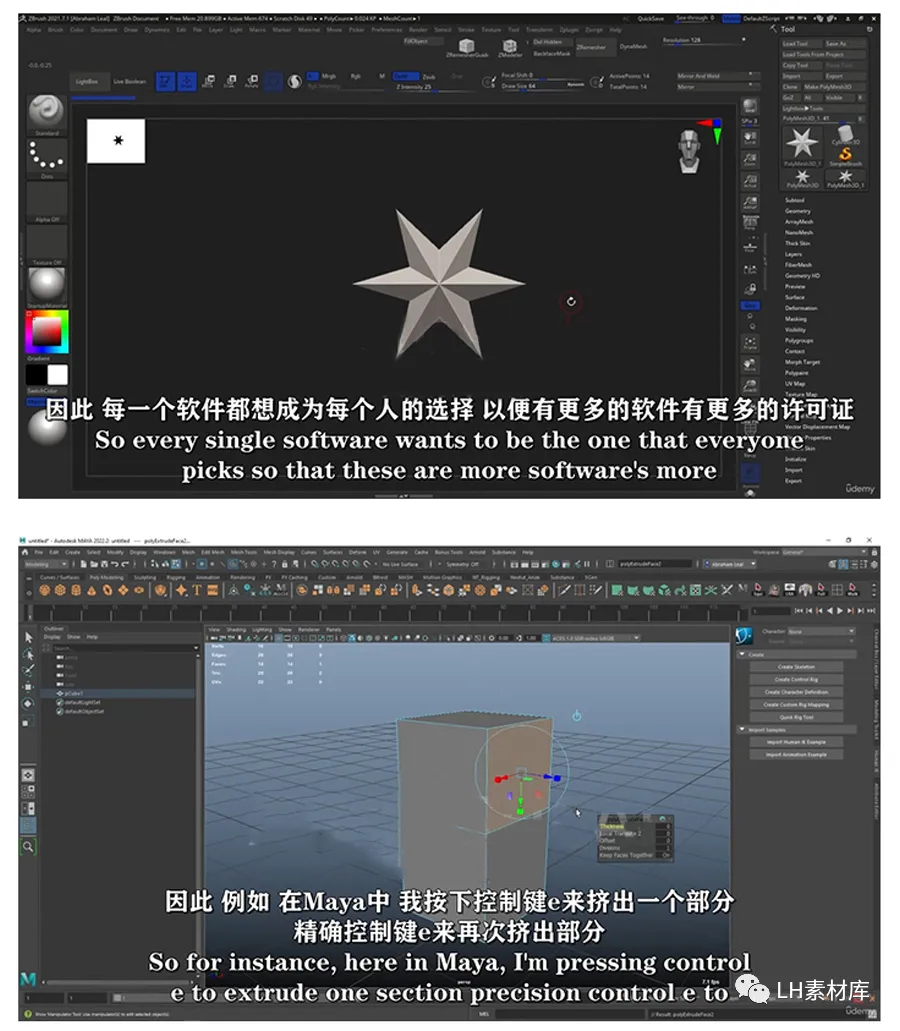Viewport: 900px width, 1031px height.
Task: Click the HumanIK logo icon in Maya
Action: click(744, 636)
